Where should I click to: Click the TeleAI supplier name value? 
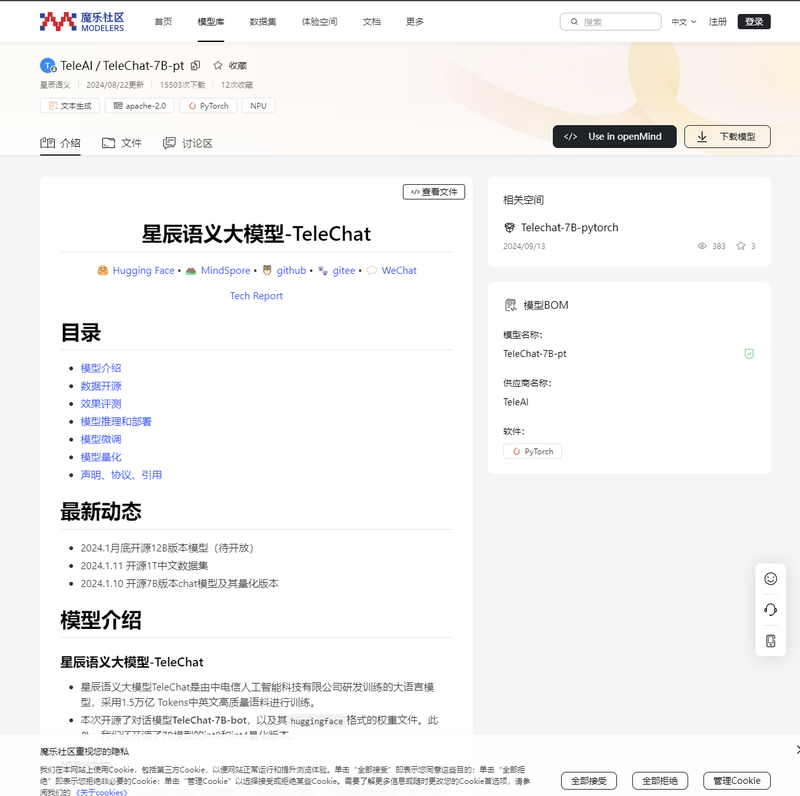pyautogui.click(x=516, y=402)
